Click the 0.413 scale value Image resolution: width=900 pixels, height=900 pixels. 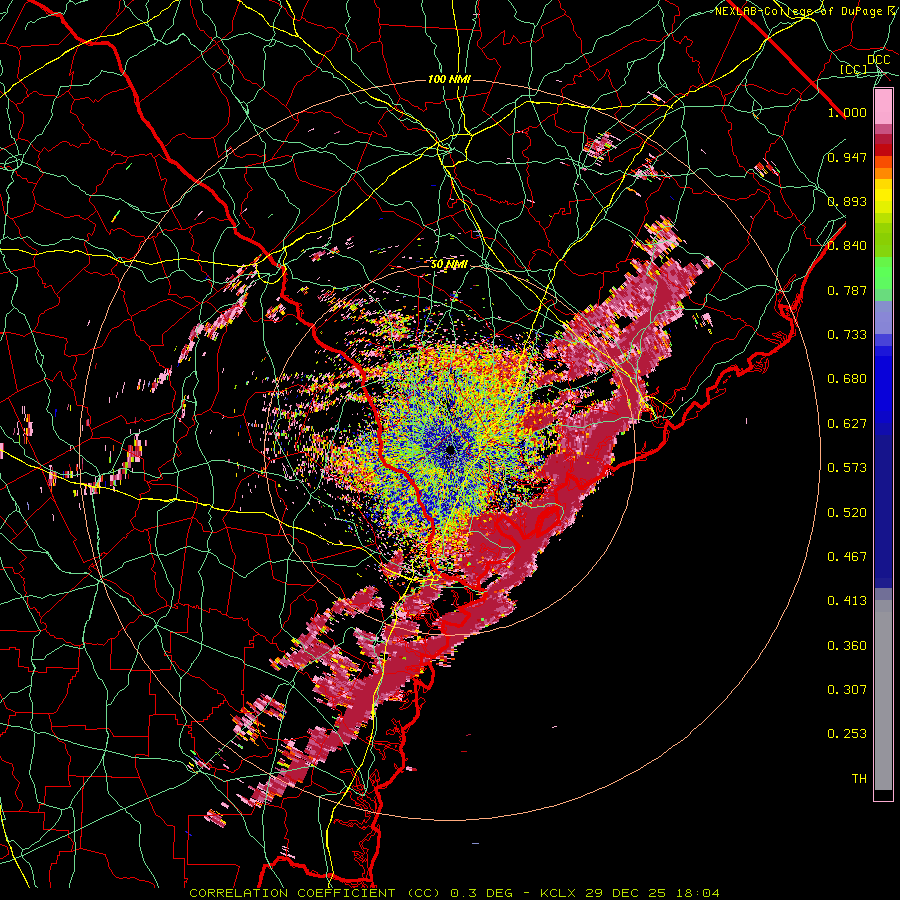click(x=847, y=601)
